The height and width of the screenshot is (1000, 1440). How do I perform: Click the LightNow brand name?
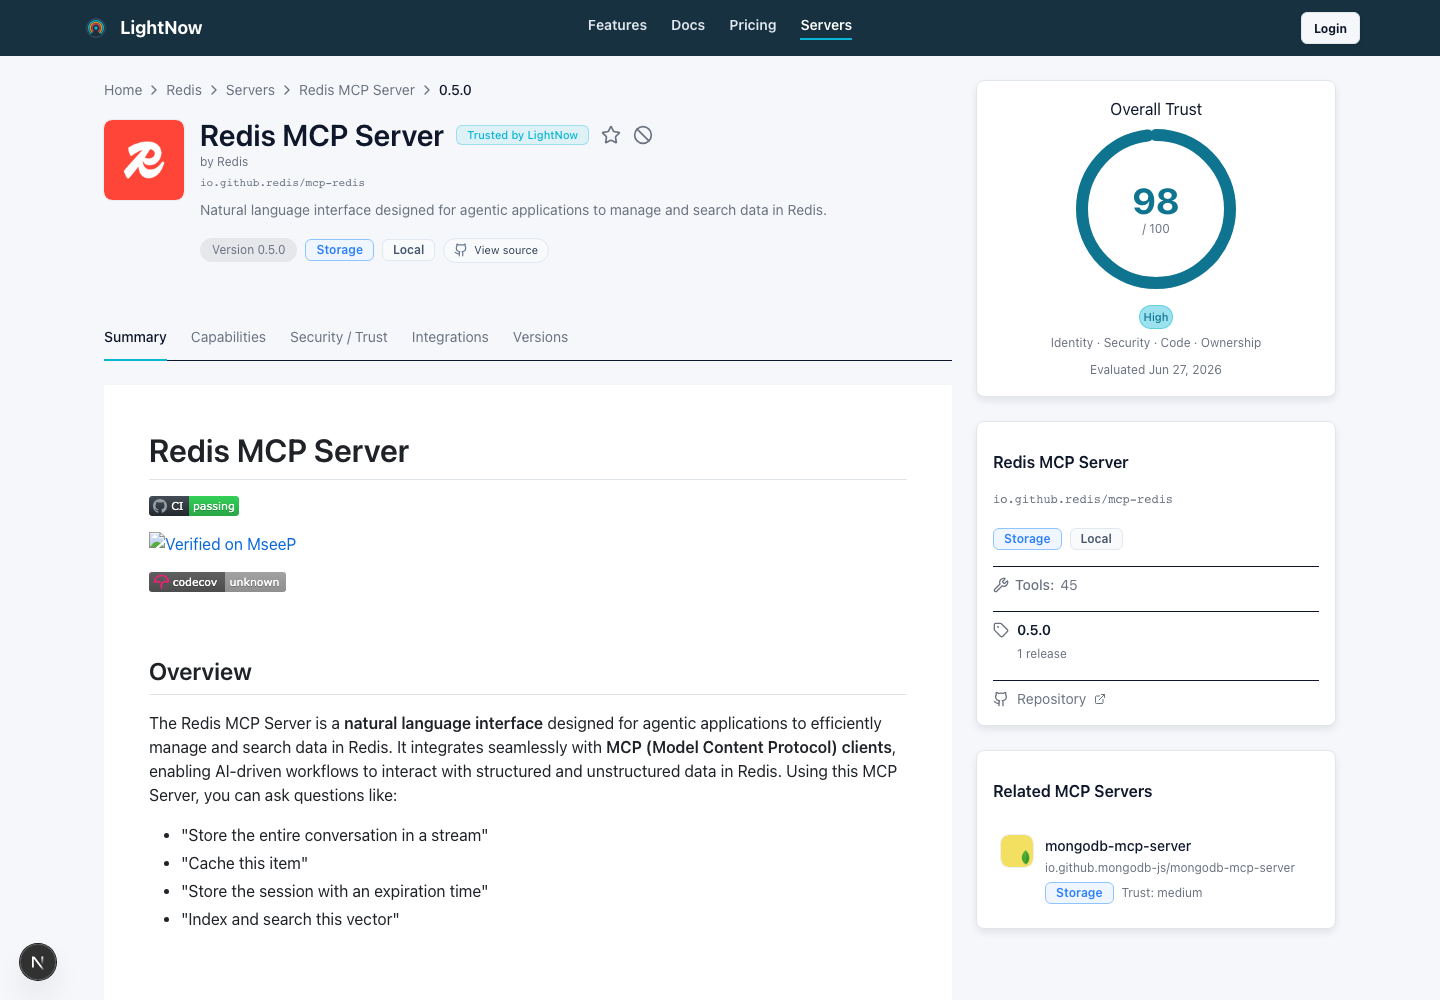coord(161,28)
